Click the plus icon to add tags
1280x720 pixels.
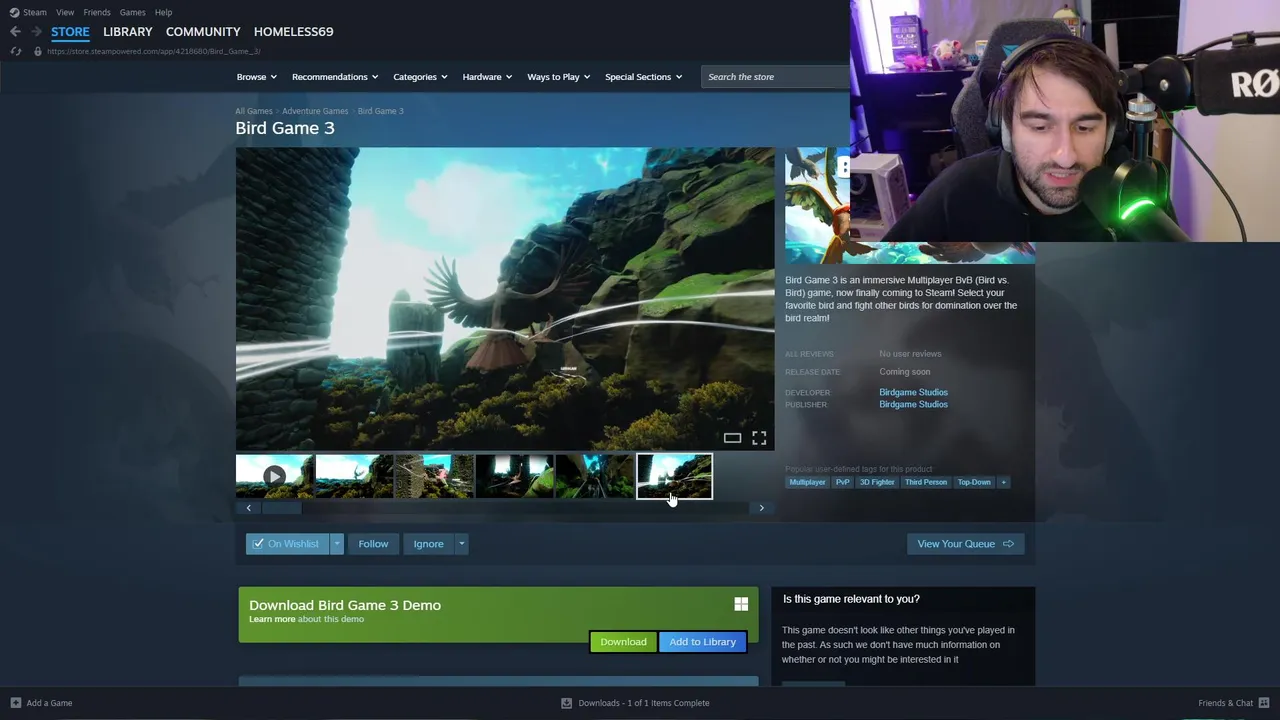tap(1003, 482)
